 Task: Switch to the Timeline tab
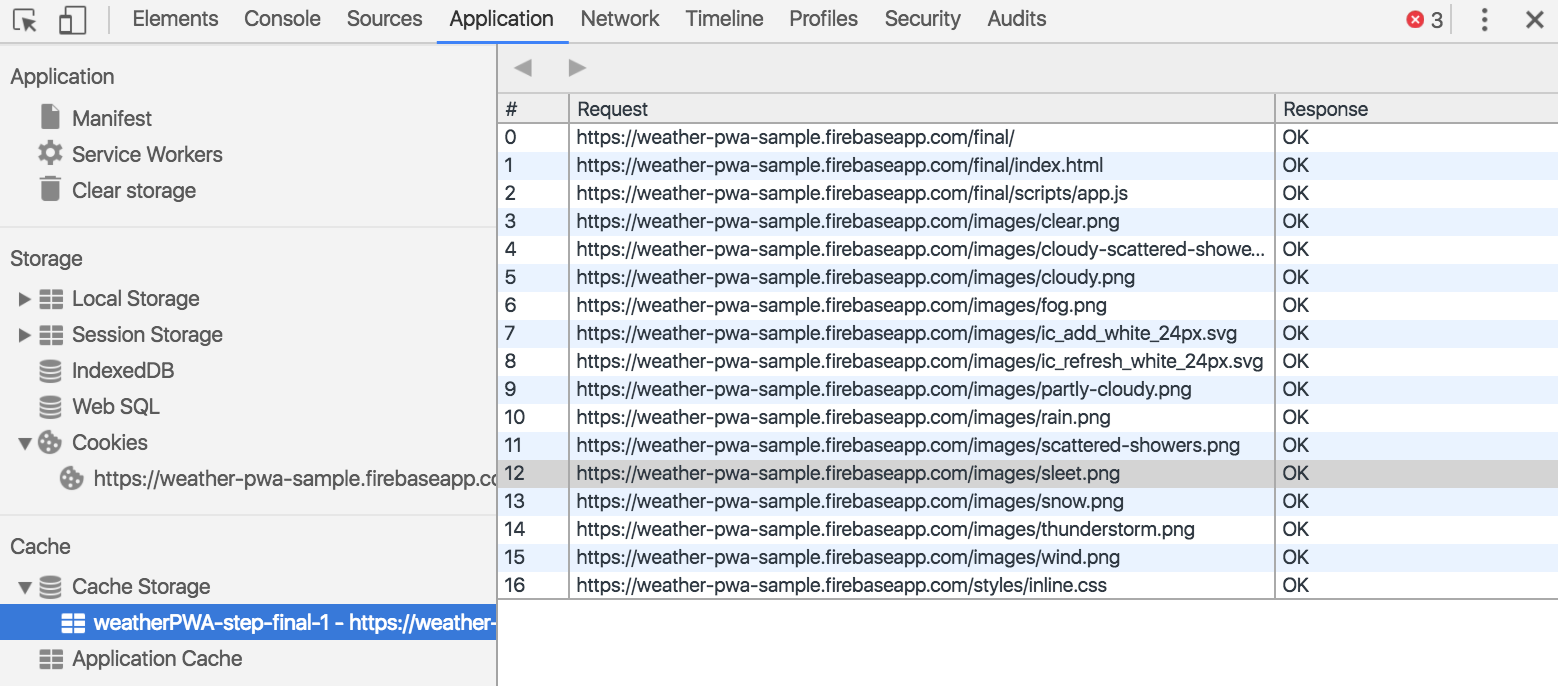click(724, 19)
